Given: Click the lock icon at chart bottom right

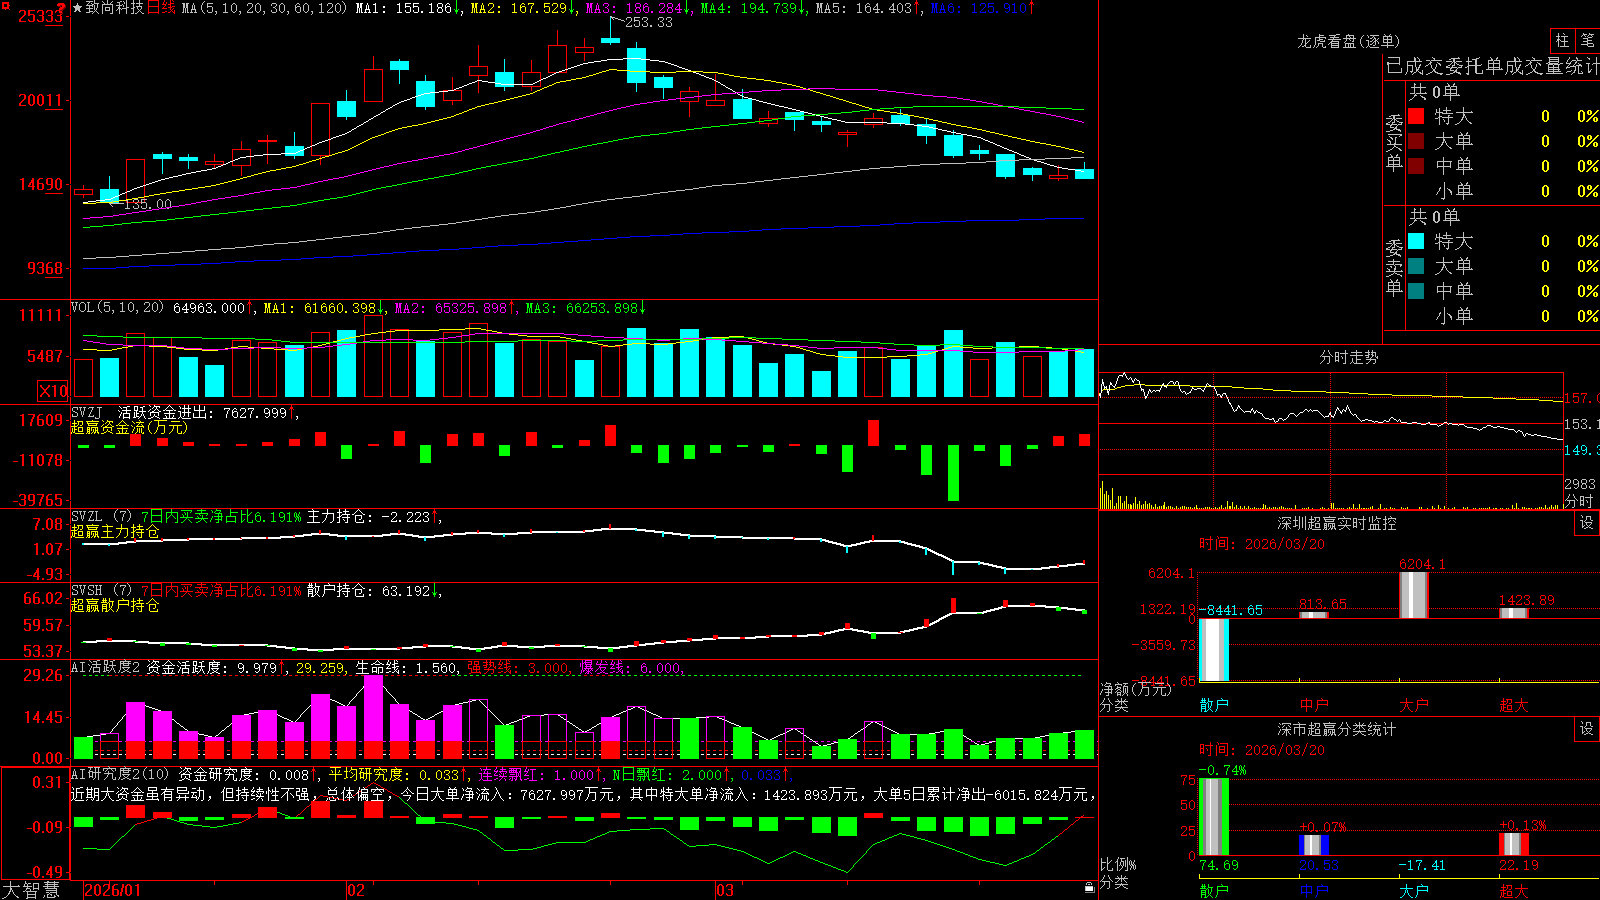Looking at the screenshot, I should pos(1090,888).
